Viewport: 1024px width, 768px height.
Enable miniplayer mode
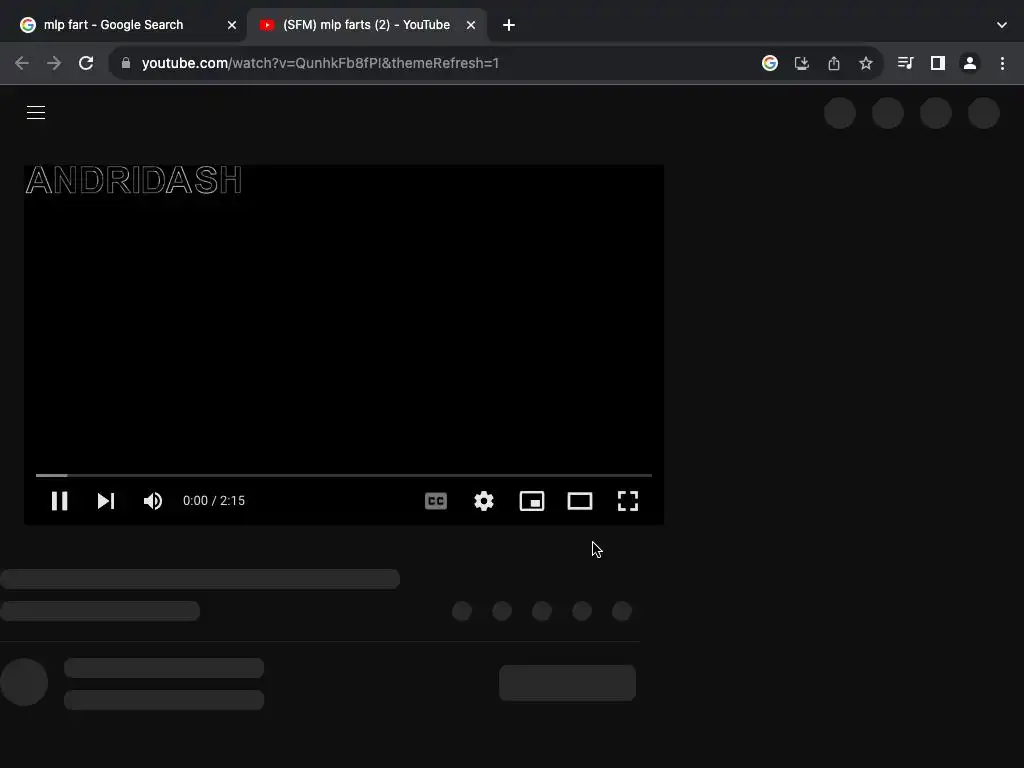[x=532, y=501]
